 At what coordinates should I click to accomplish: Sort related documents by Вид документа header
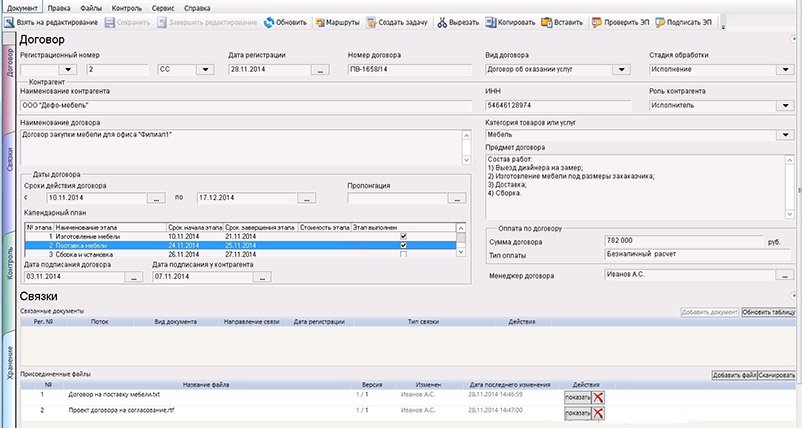(x=175, y=322)
